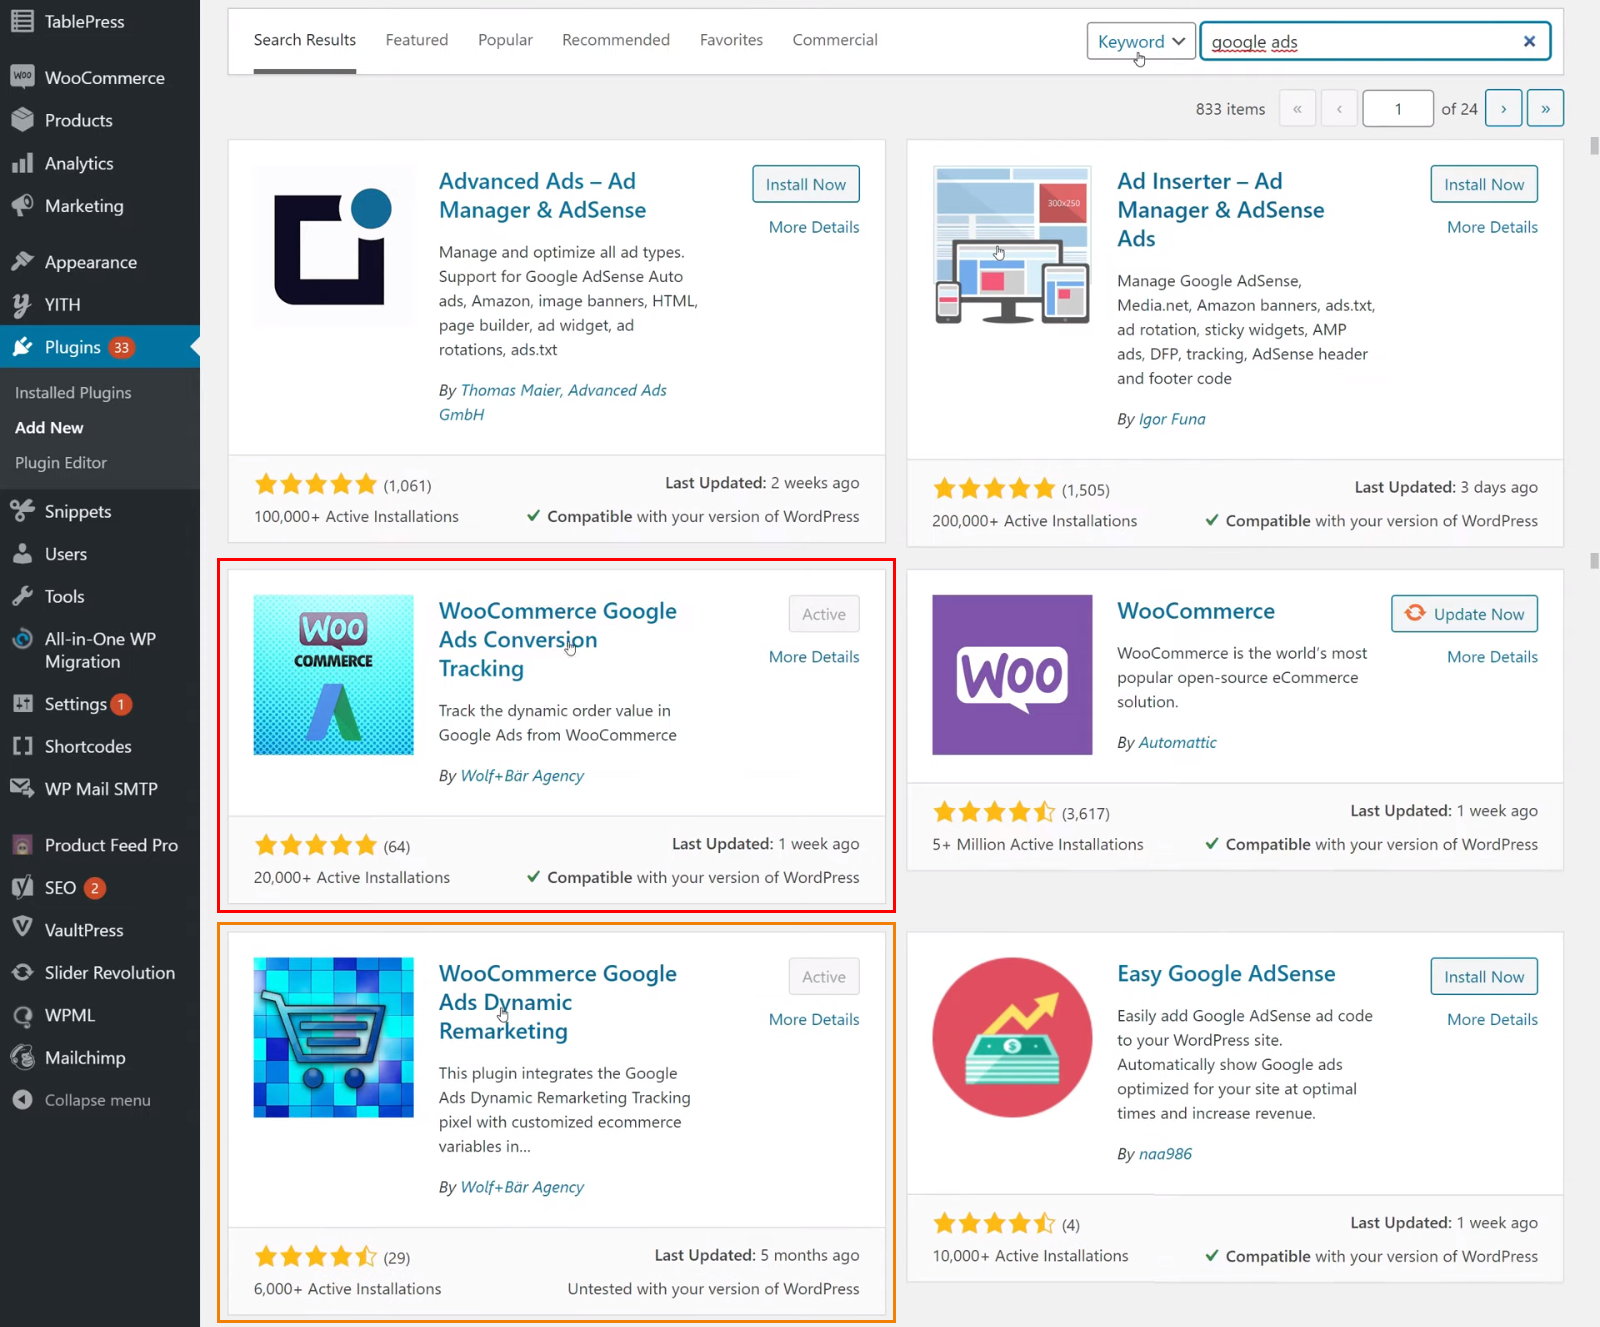This screenshot has width=1600, height=1327.
Task: Click the Mailchimp monkey icon
Action: pos(22,1057)
